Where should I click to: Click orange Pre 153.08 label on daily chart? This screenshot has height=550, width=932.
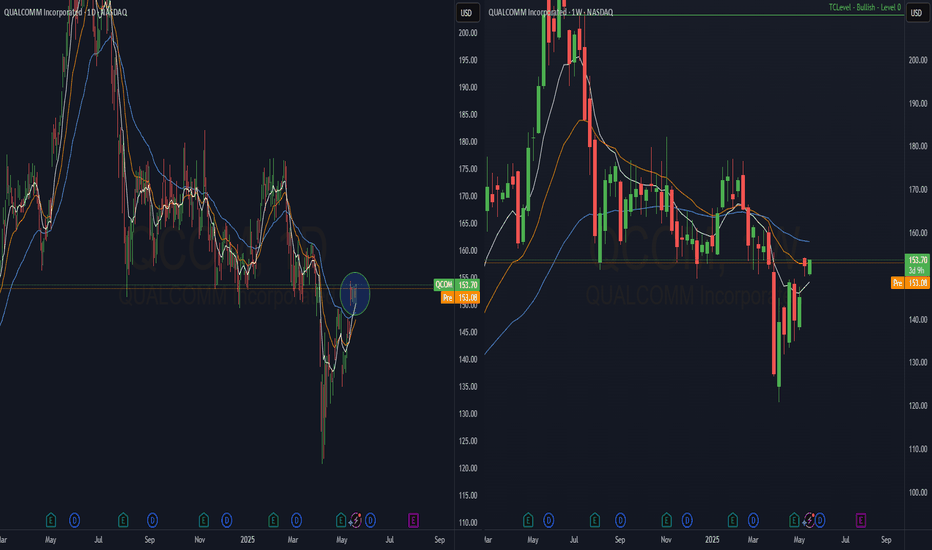pyautogui.click(x=460, y=297)
